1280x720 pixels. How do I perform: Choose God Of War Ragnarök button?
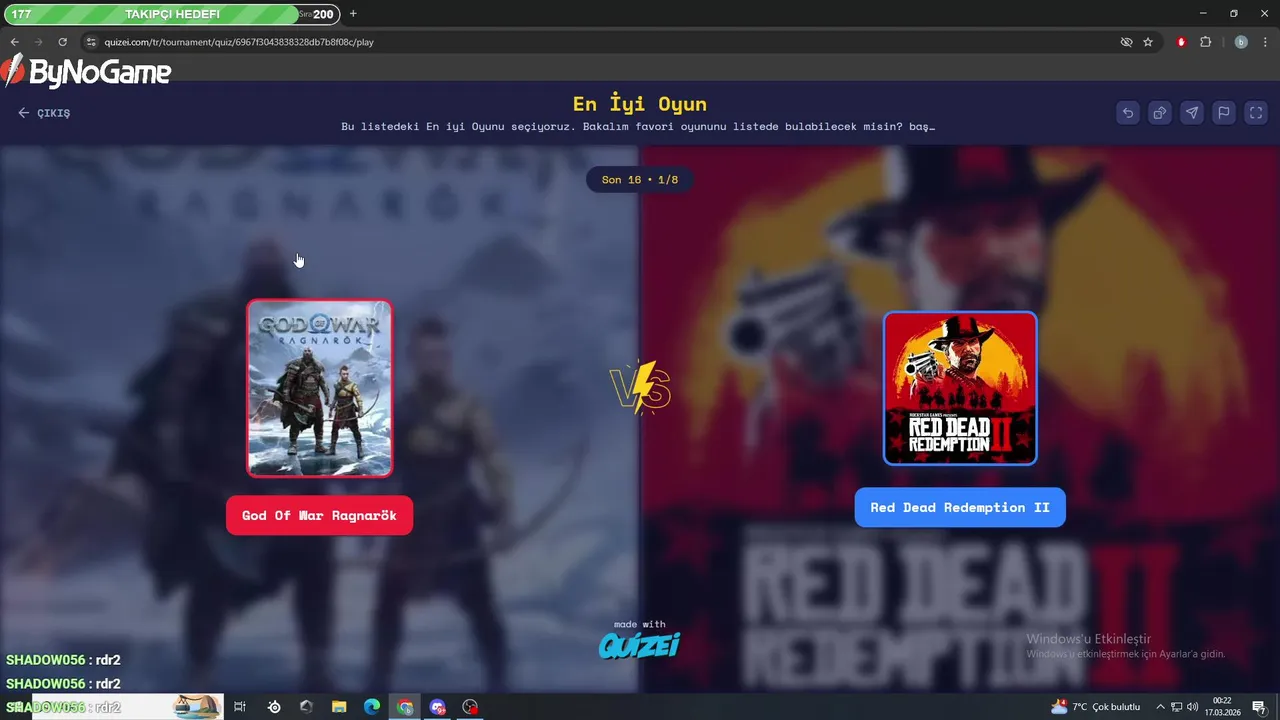click(319, 515)
